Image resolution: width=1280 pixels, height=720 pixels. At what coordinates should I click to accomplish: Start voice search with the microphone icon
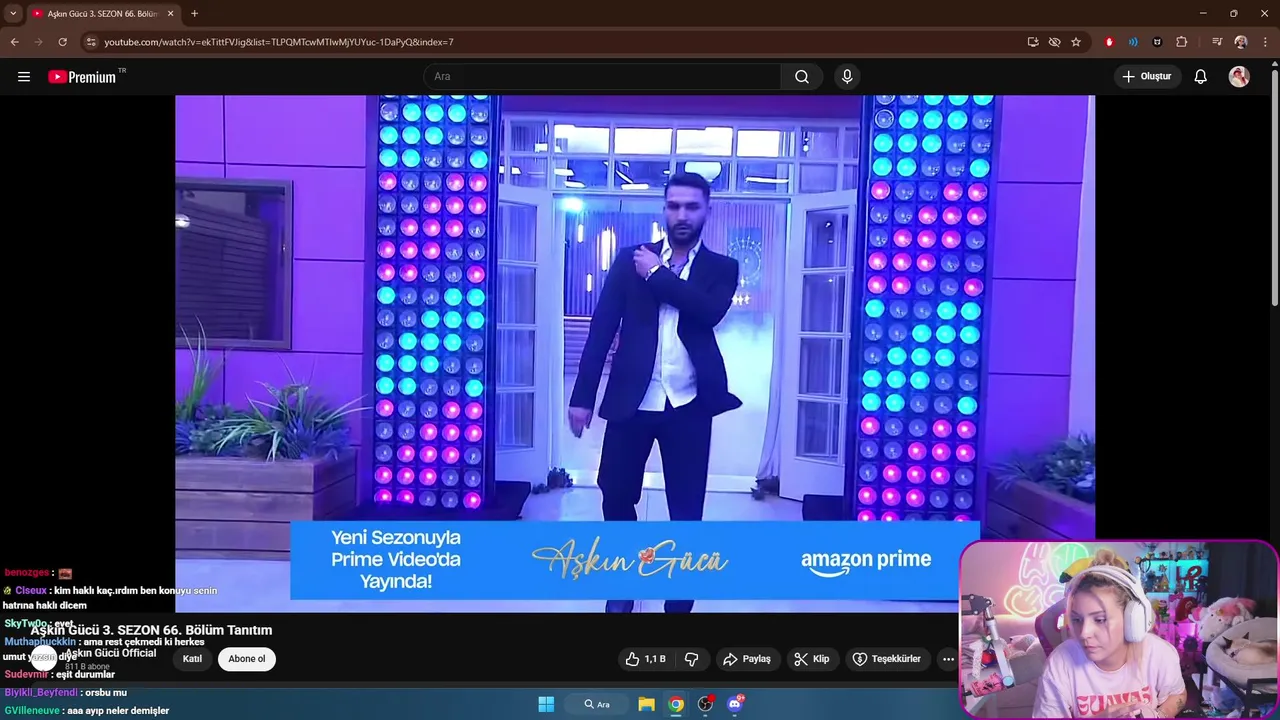coord(847,77)
